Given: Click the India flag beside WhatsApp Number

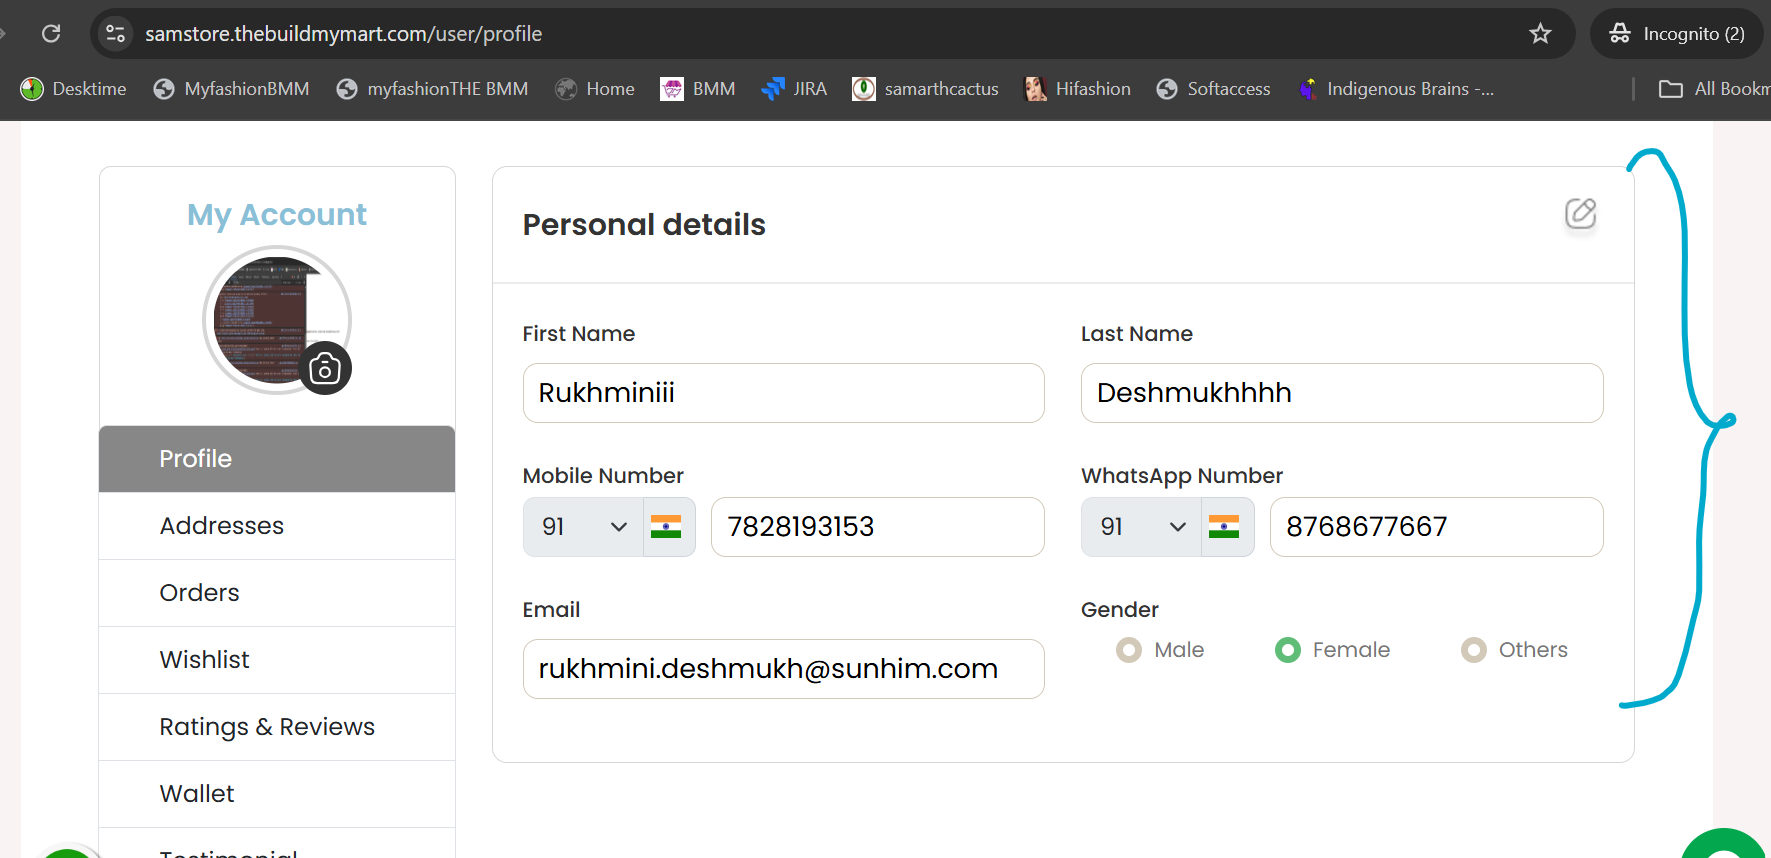Looking at the screenshot, I should pyautogui.click(x=1224, y=526).
